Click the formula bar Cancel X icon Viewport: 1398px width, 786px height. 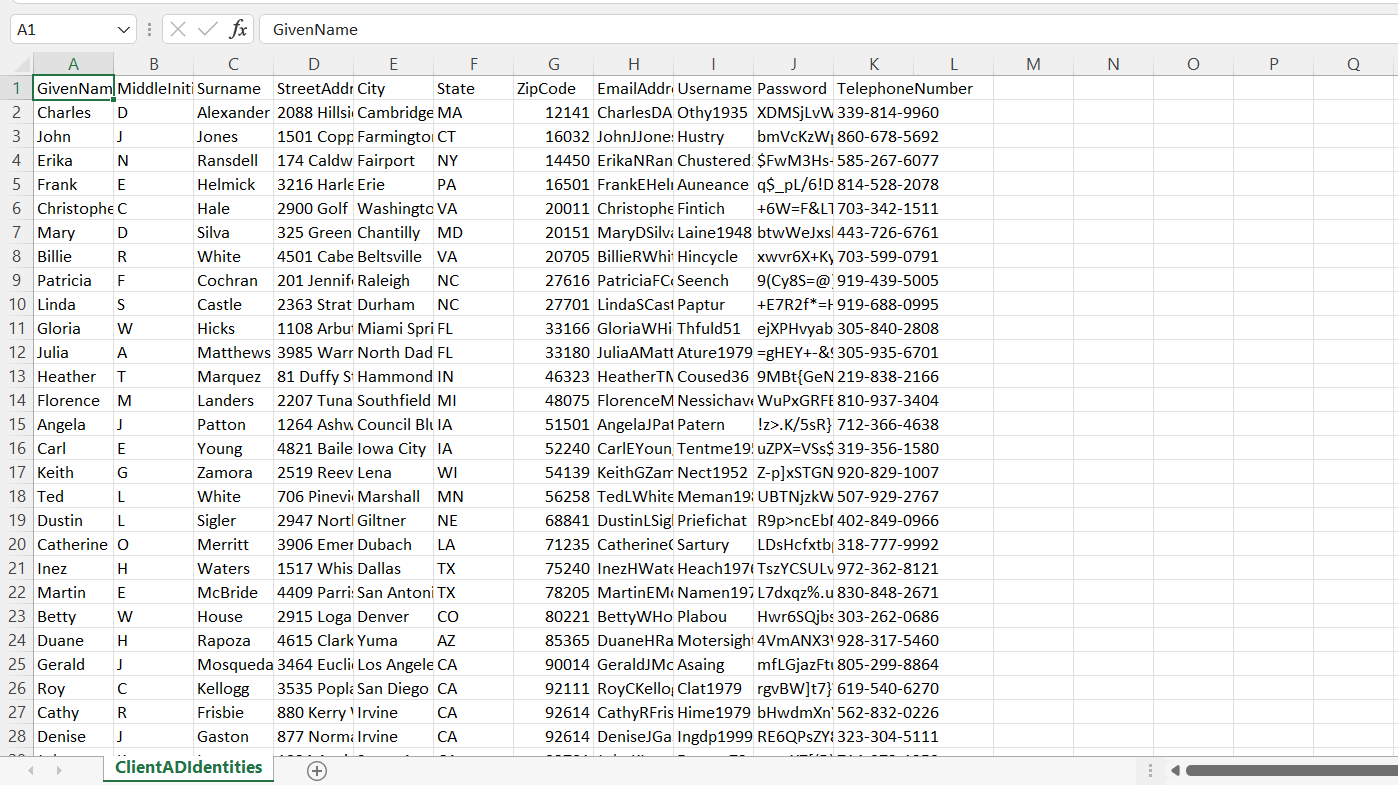pos(178,30)
